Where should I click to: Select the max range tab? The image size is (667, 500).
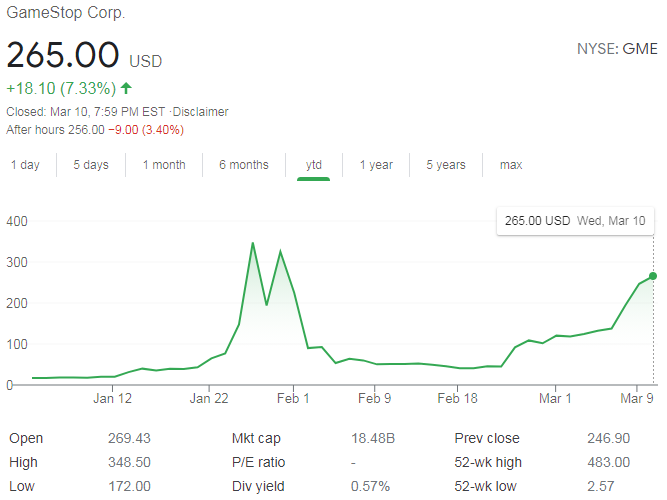511,165
